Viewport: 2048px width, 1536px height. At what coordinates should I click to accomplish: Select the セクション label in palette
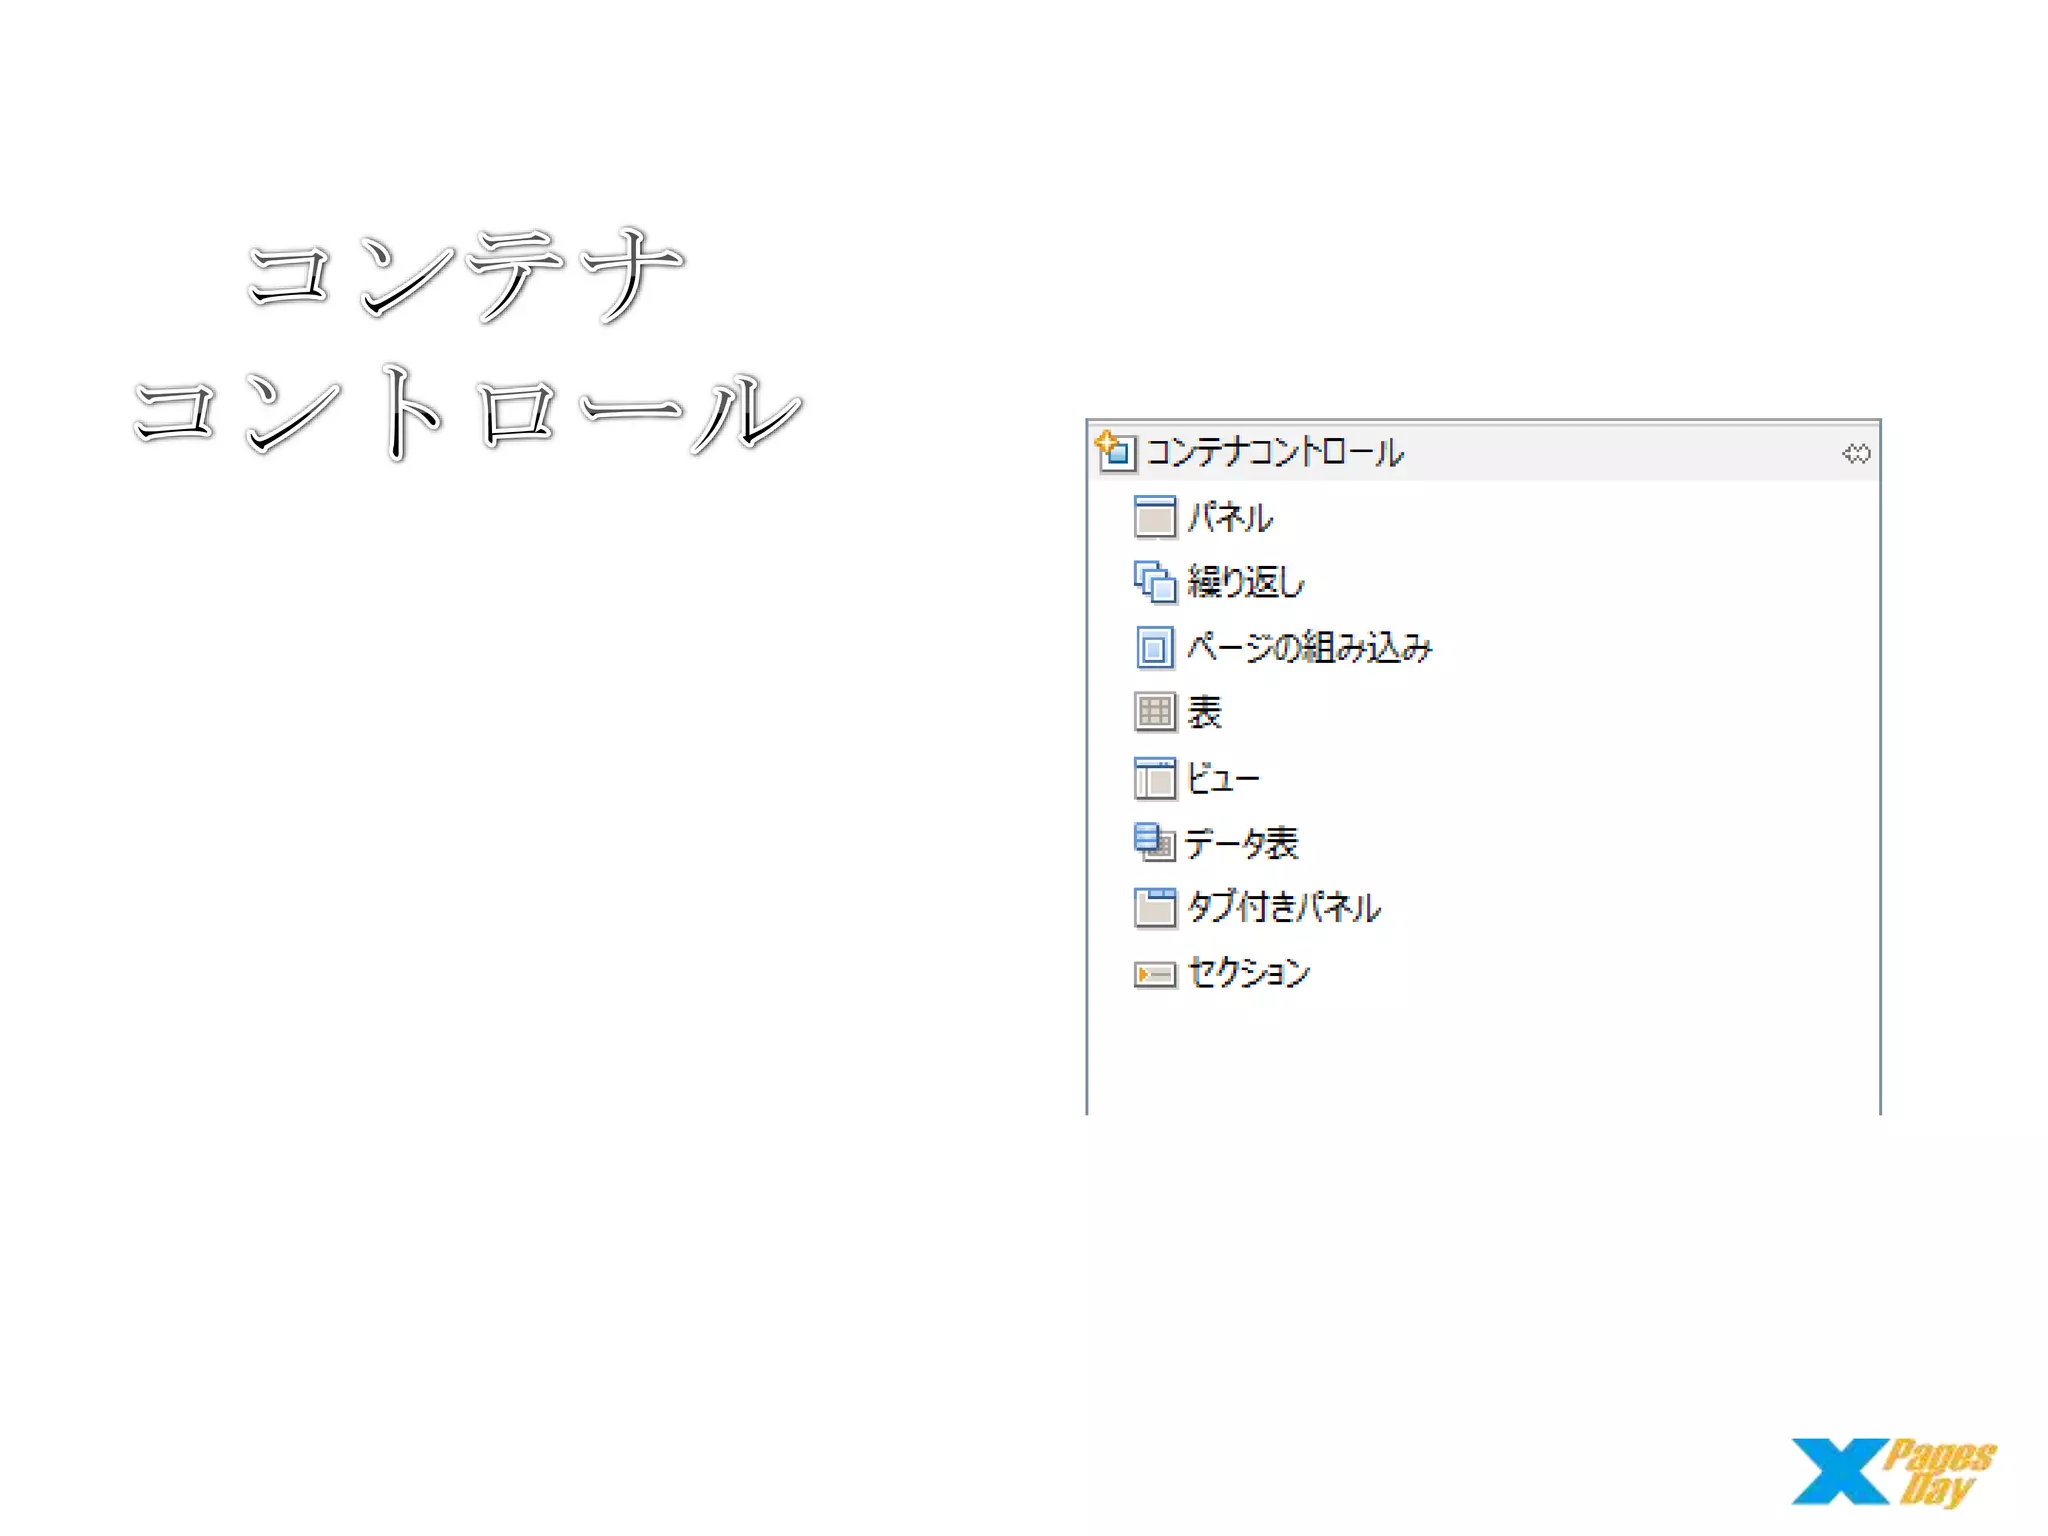pos(1248,973)
